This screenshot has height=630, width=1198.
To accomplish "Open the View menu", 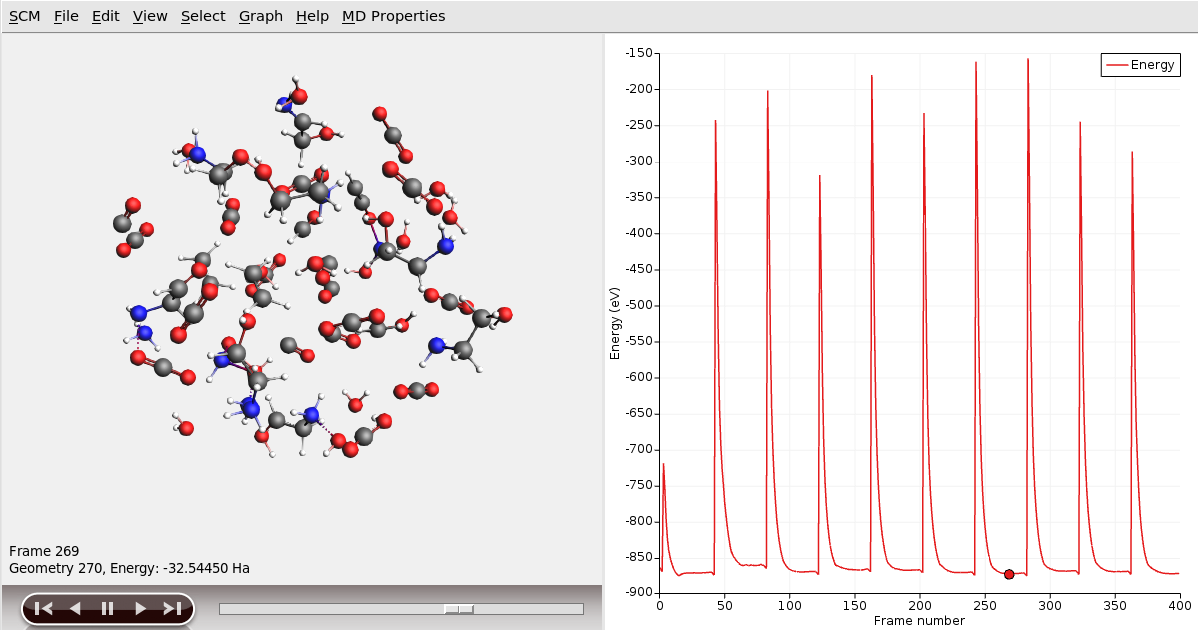I will pos(150,16).
